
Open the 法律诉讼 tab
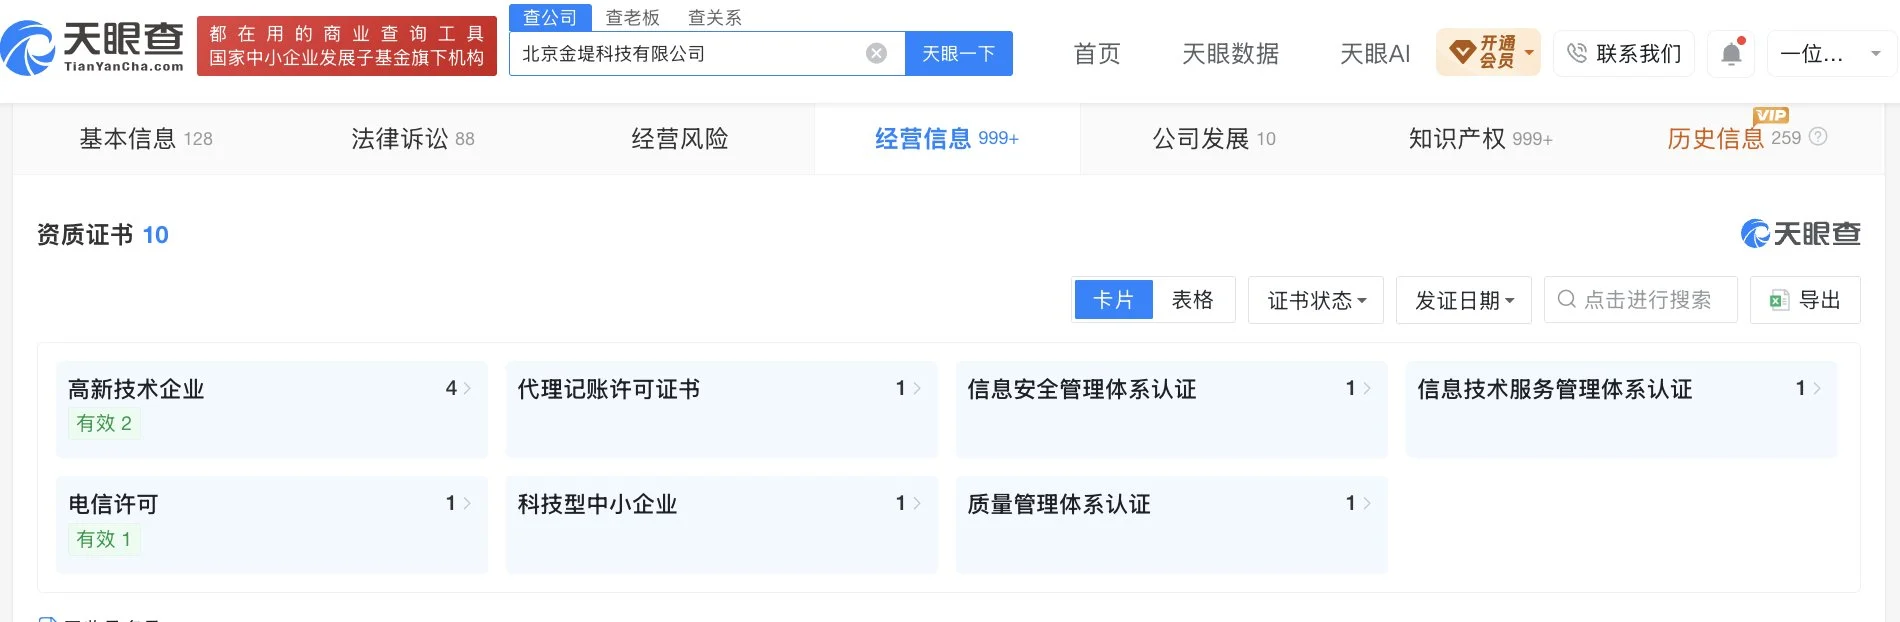tap(412, 138)
